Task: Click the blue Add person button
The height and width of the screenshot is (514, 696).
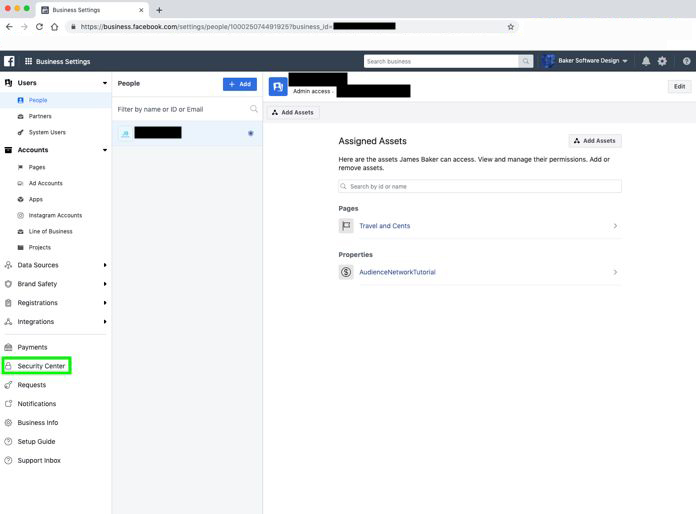Action: [240, 84]
